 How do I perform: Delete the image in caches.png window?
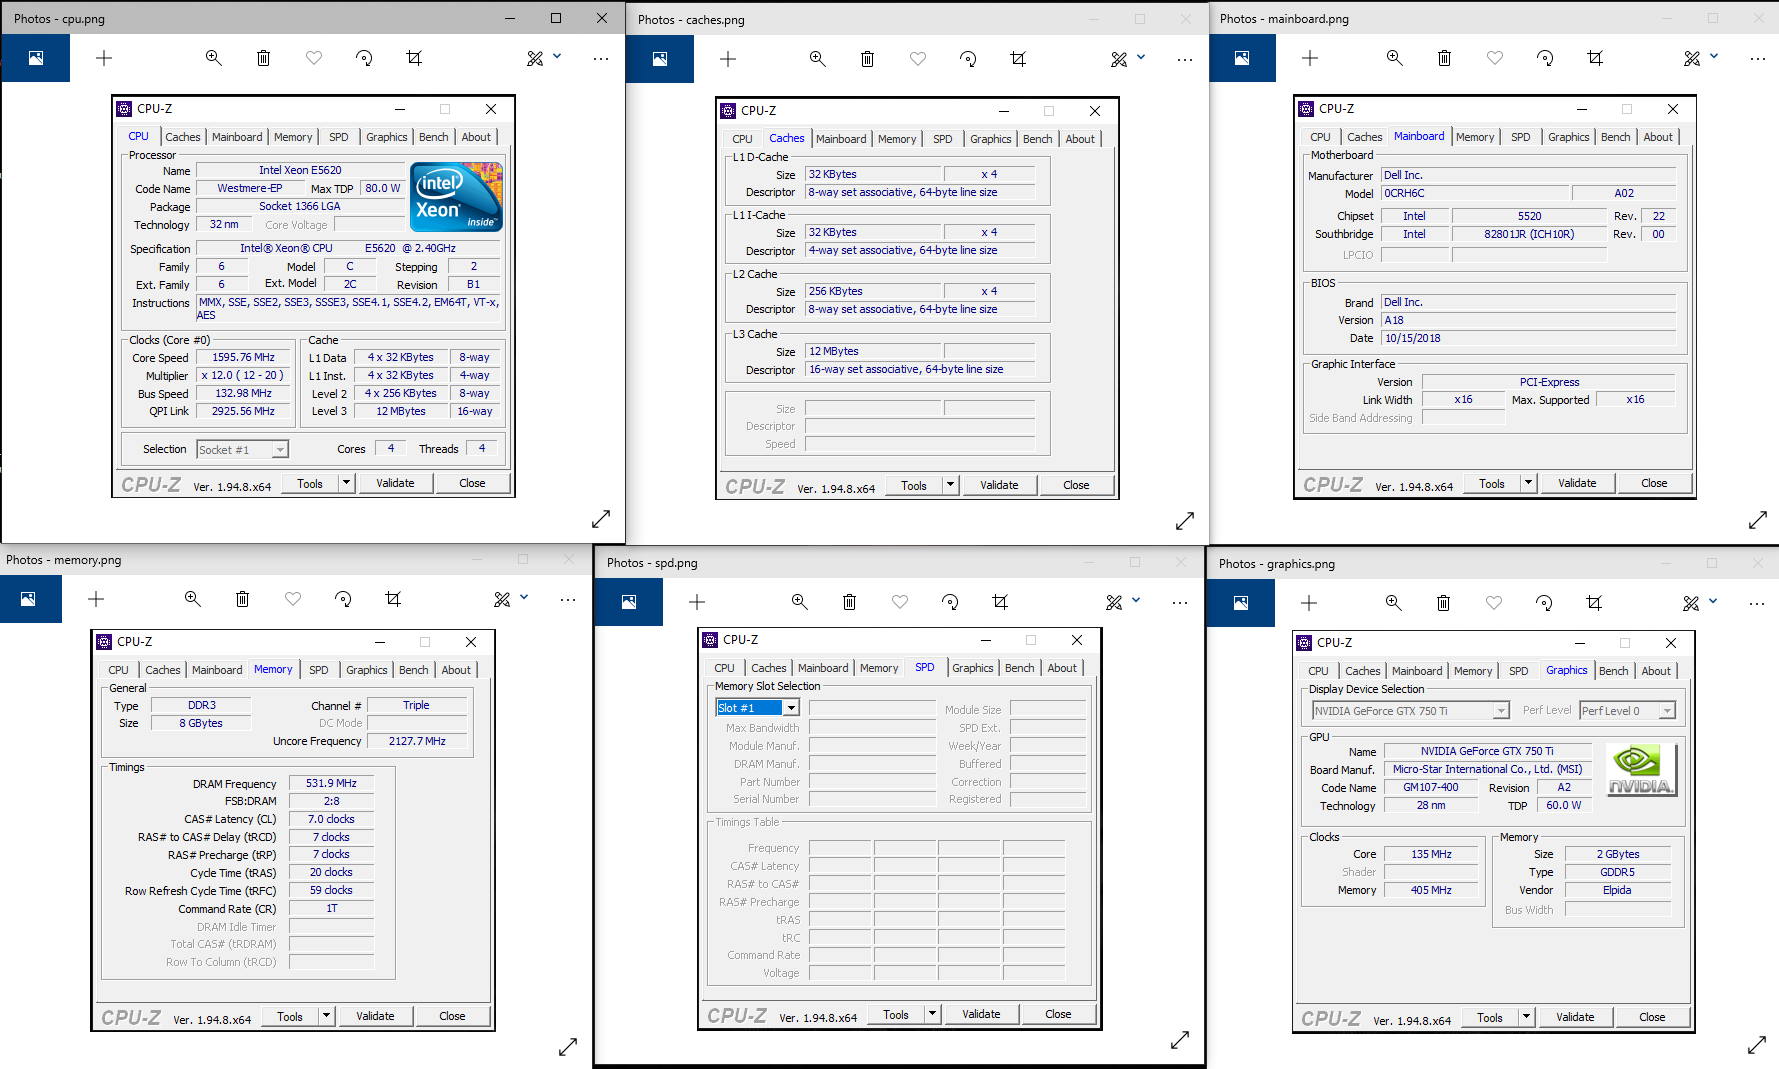pyautogui.click(x=868, y=59)
